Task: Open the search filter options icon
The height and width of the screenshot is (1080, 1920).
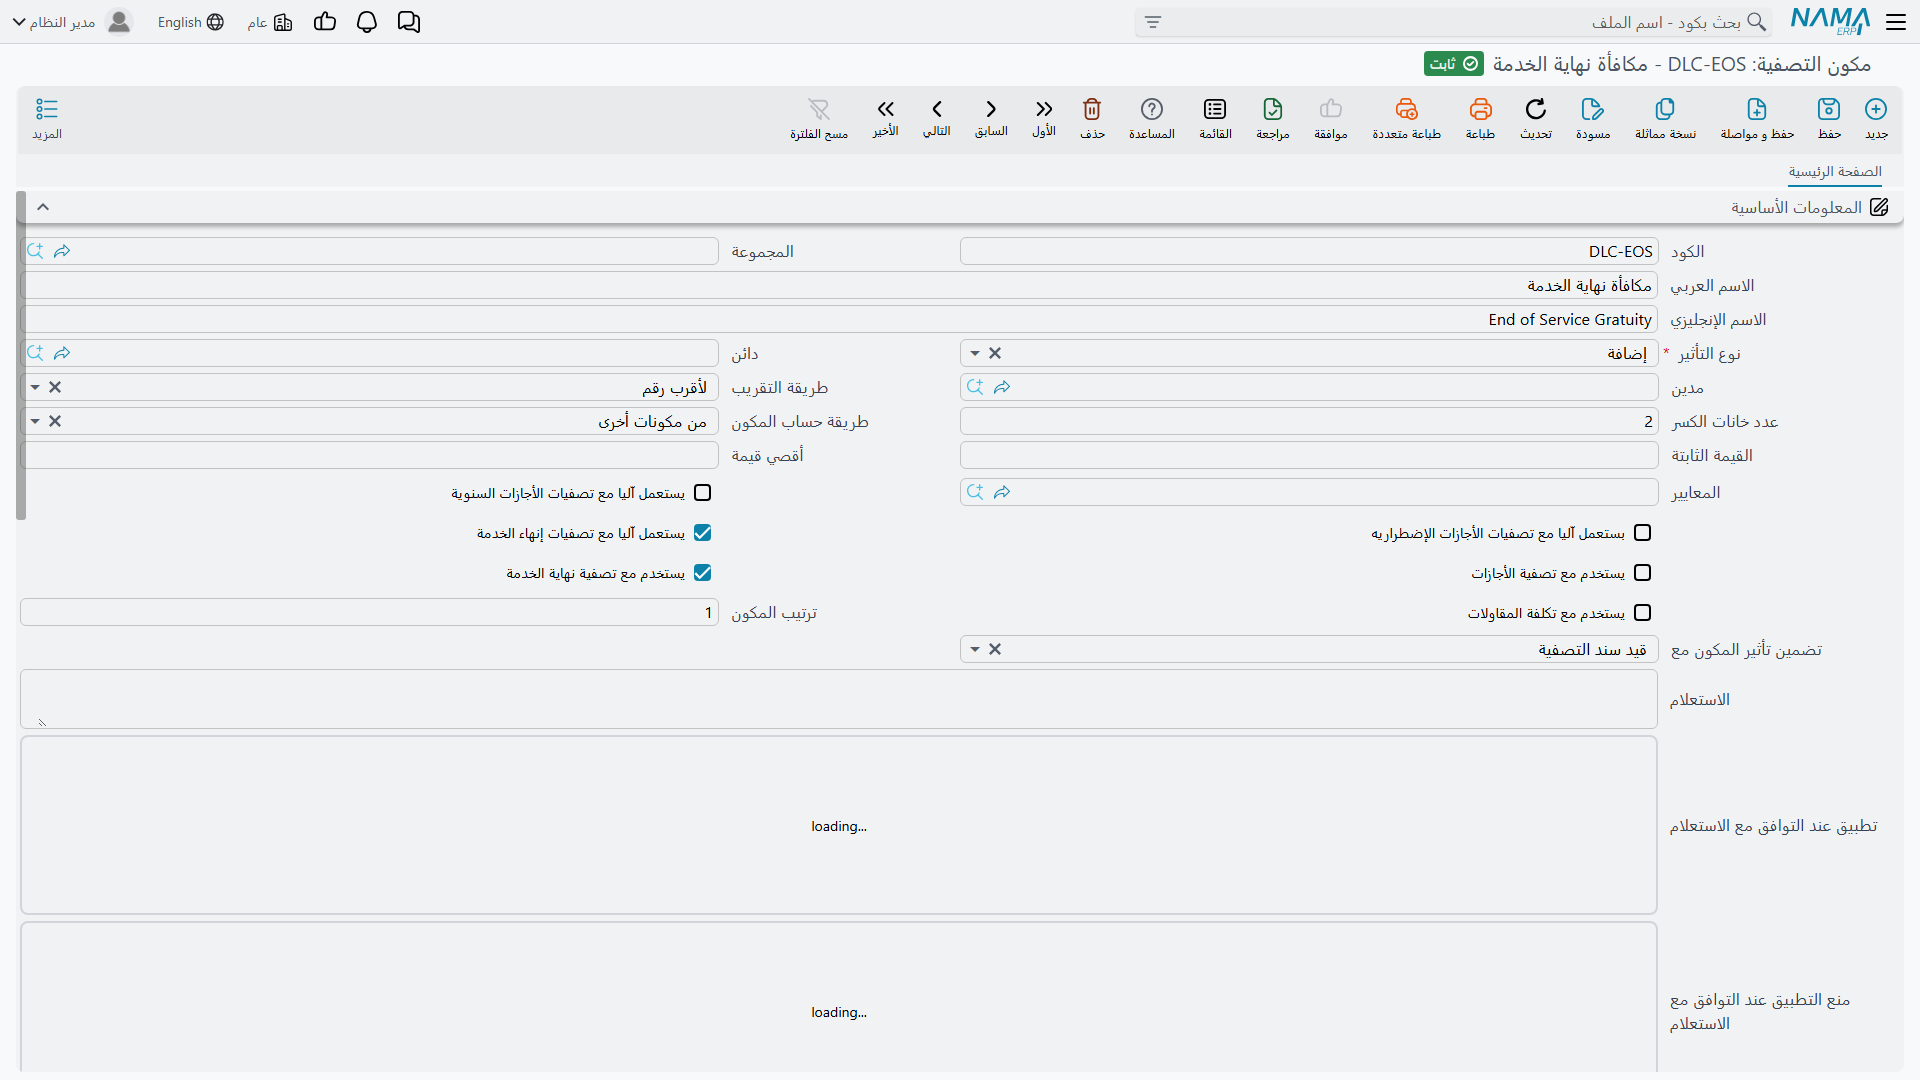Action: click(x=1153, y=22)
